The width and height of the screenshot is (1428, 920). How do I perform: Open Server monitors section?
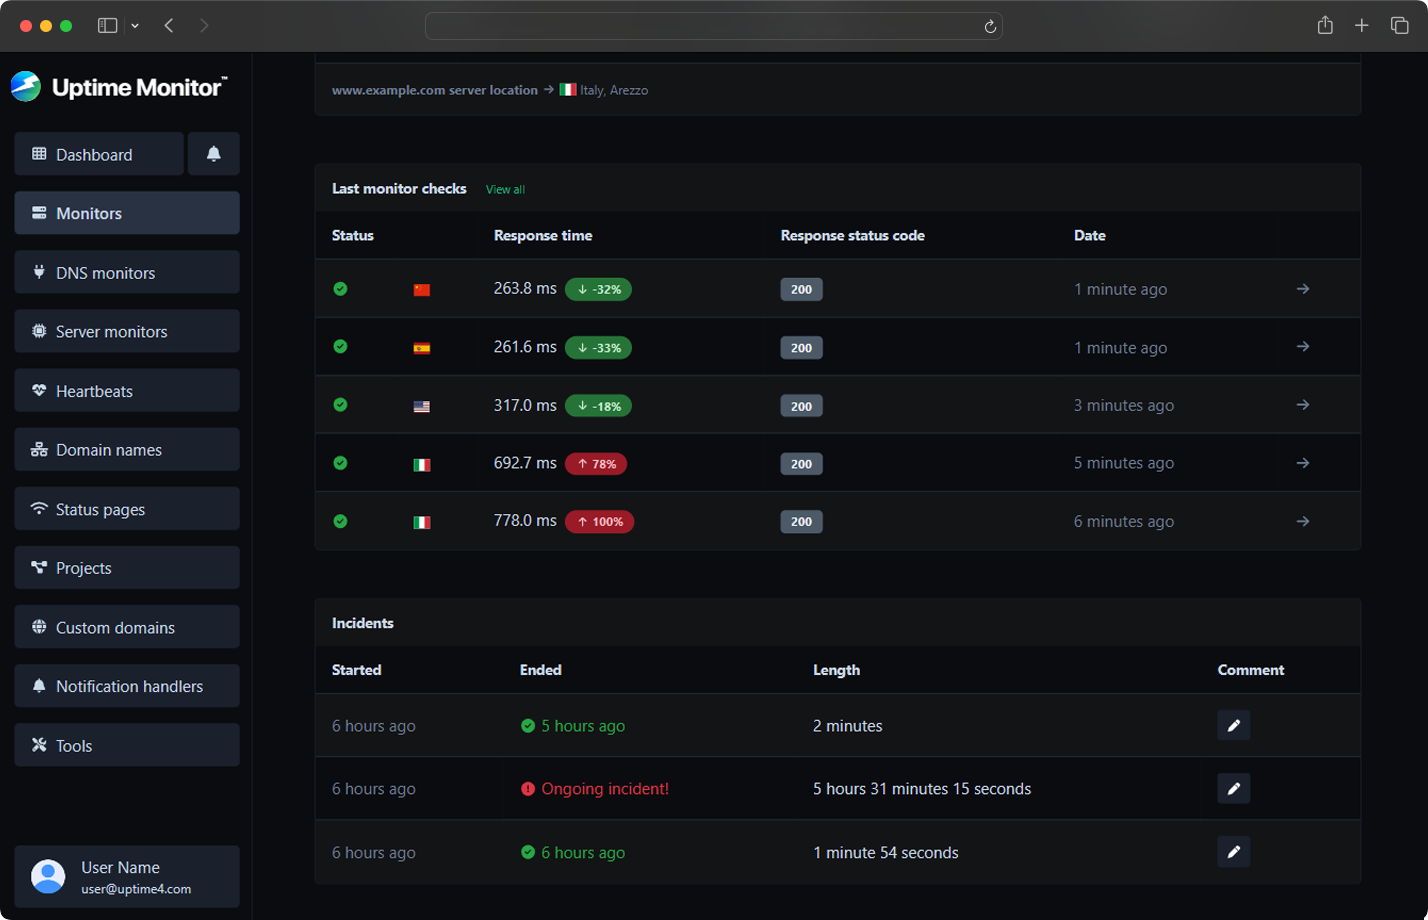click(x=126, y=331)
